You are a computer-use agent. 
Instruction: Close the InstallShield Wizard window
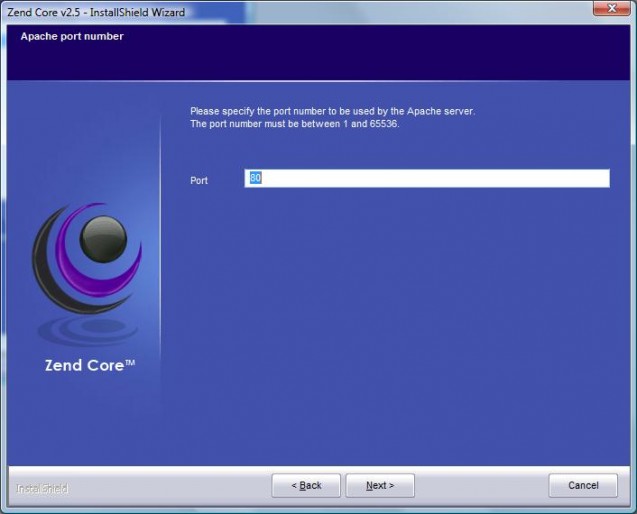[x=611, y=8]
